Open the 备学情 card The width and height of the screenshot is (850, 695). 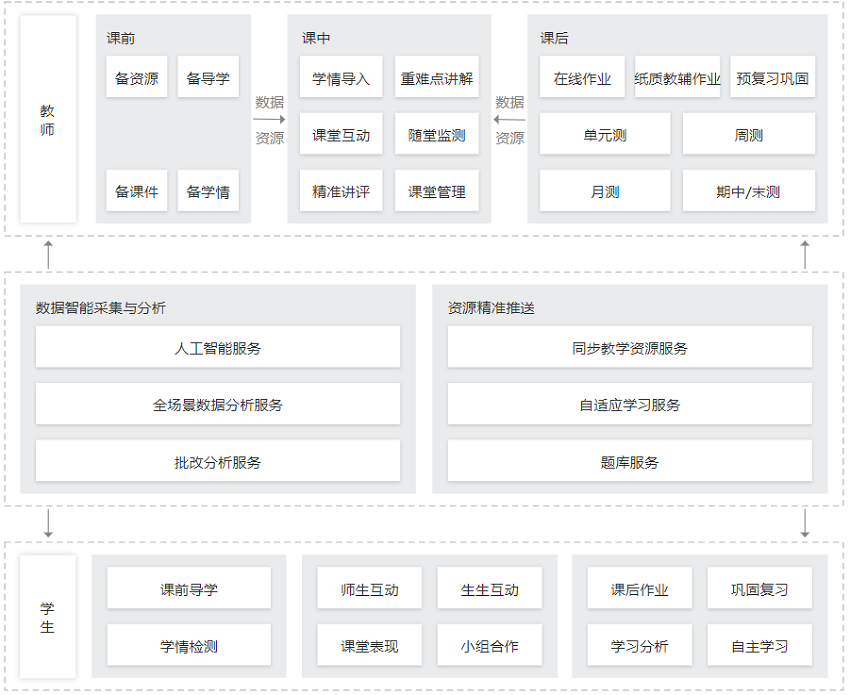click(x=208, y=190)
